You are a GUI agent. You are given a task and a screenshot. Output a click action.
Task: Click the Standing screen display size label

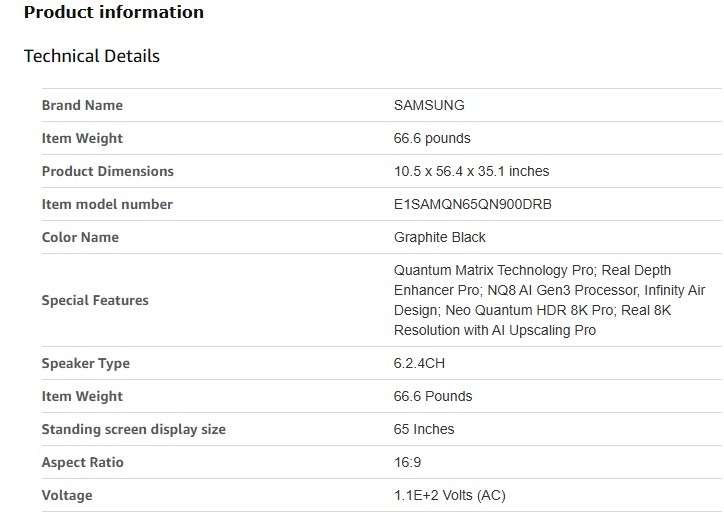(134, 429)
